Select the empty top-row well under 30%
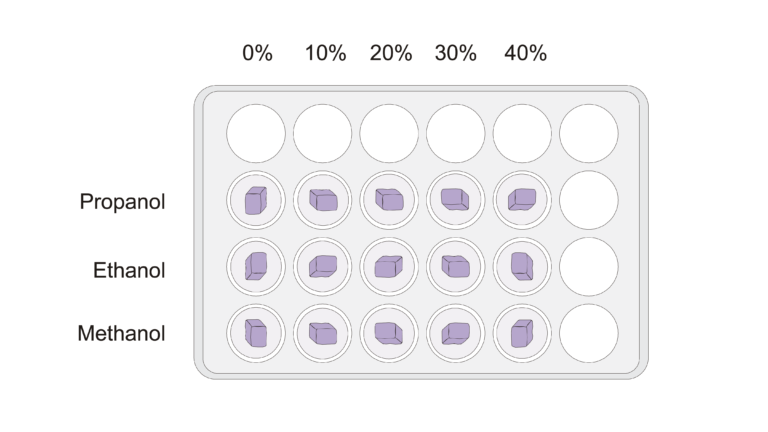Image resolution: width=768 pixels, height=432 pixels. pyautogui.click(x=455, y=134)
